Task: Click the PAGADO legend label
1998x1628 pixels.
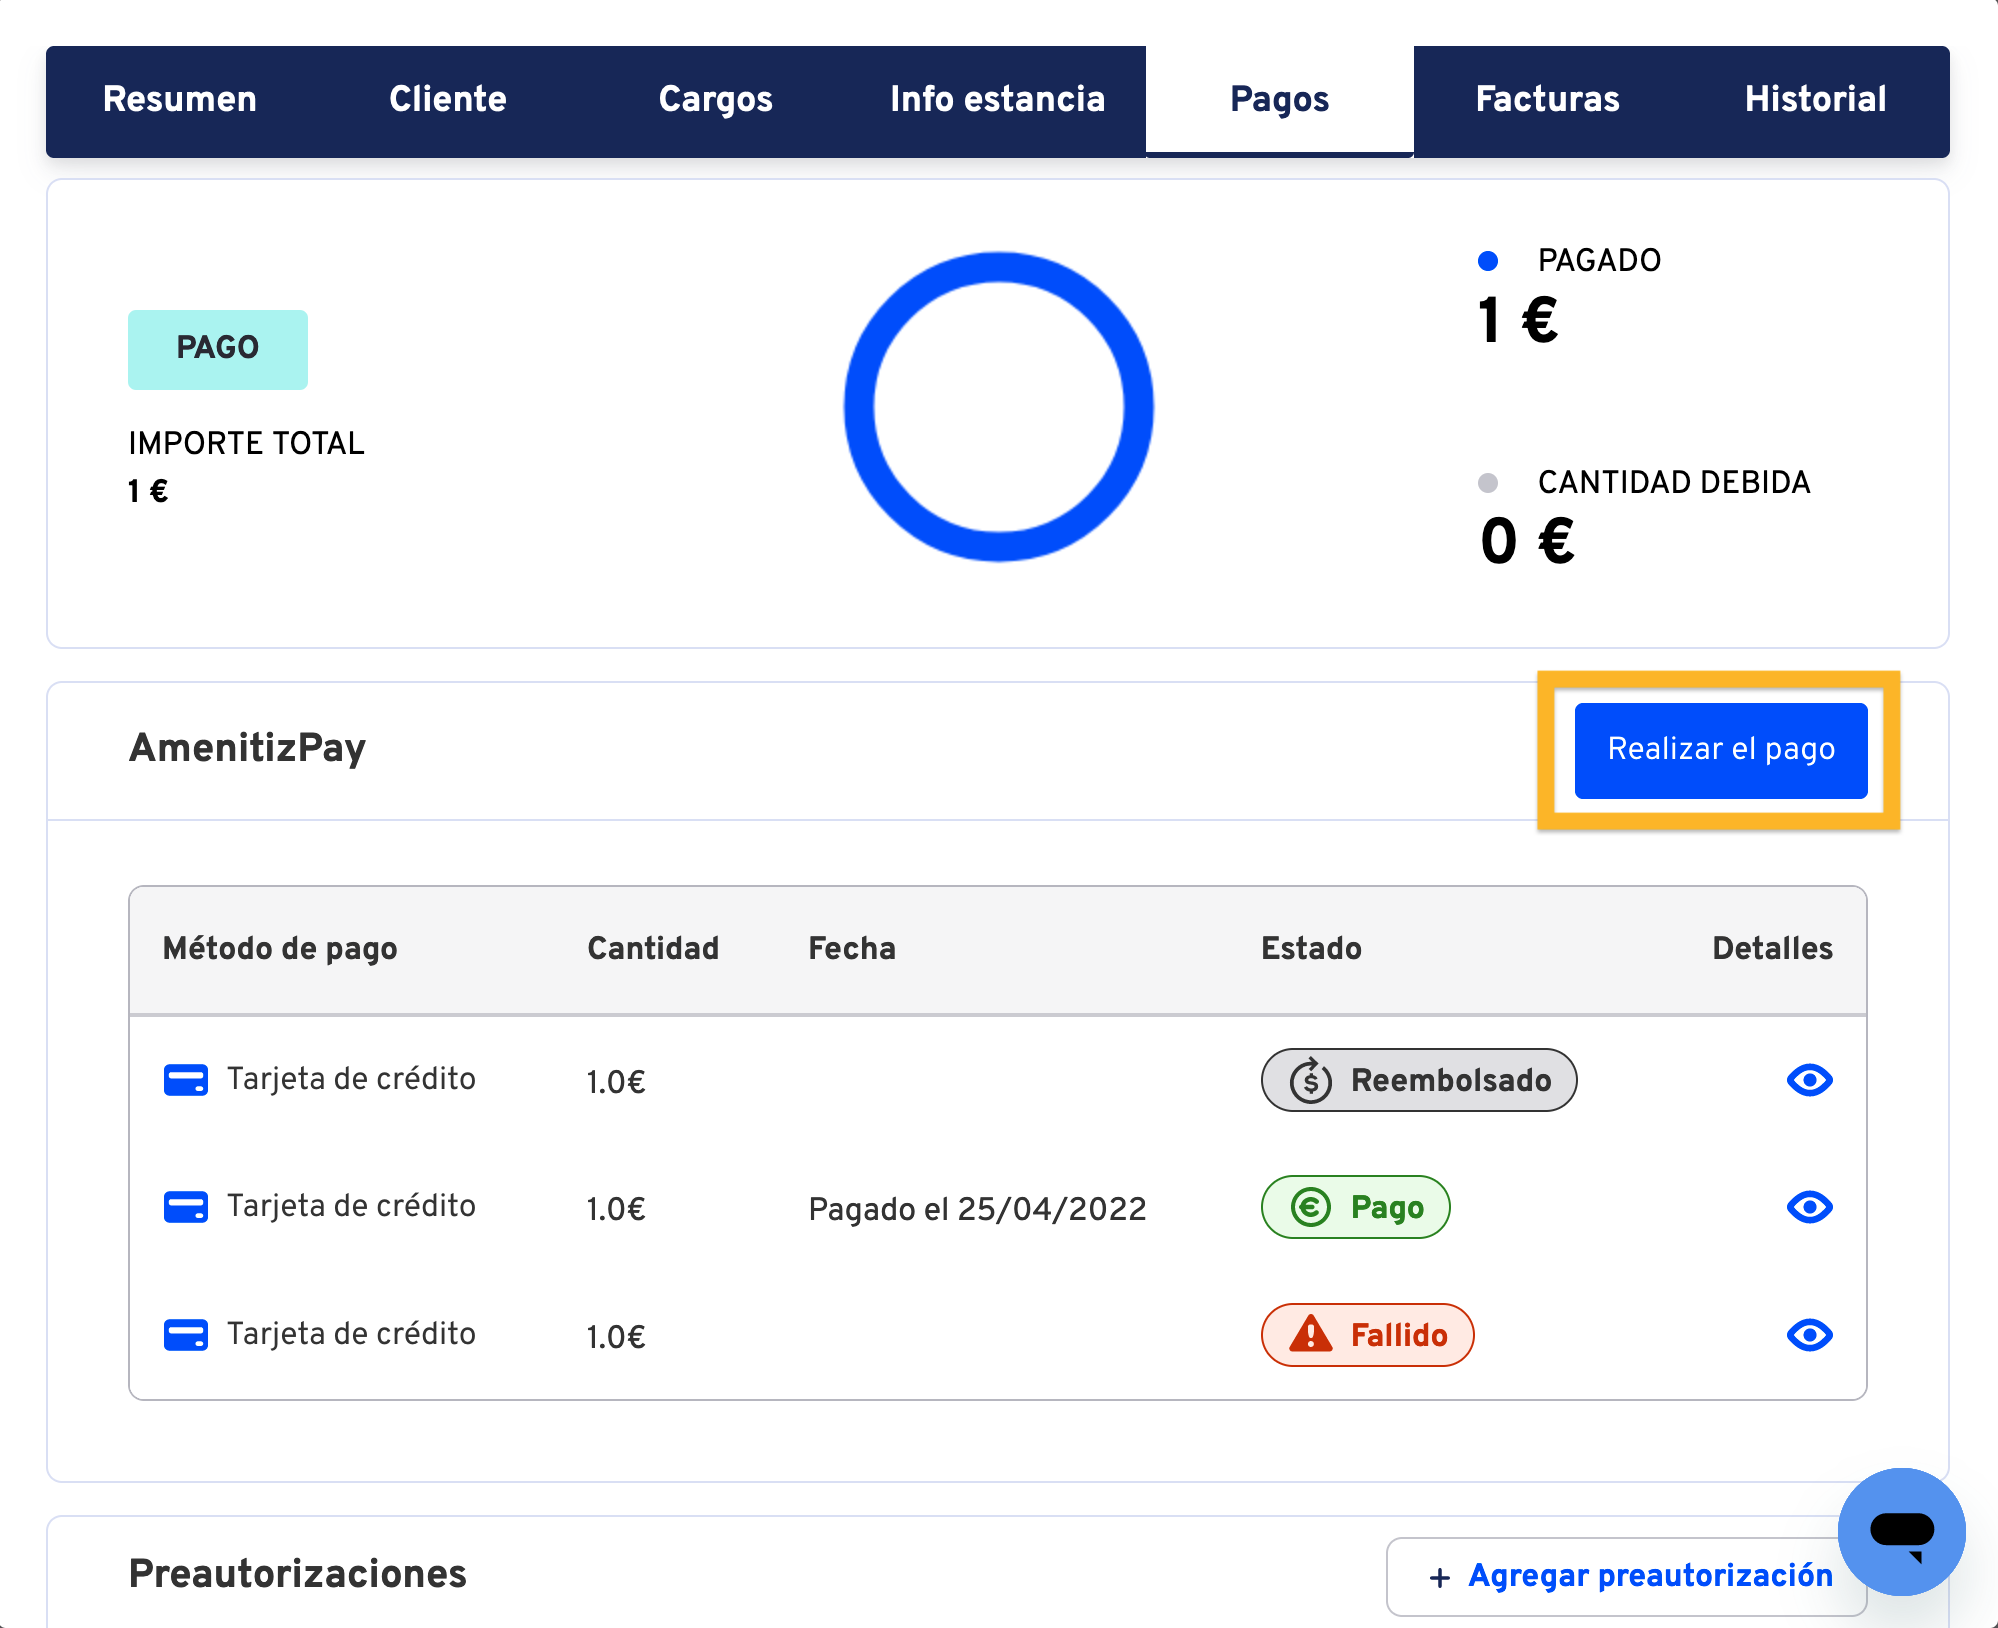Action: pyautogui.click(x=1599, y=260)
